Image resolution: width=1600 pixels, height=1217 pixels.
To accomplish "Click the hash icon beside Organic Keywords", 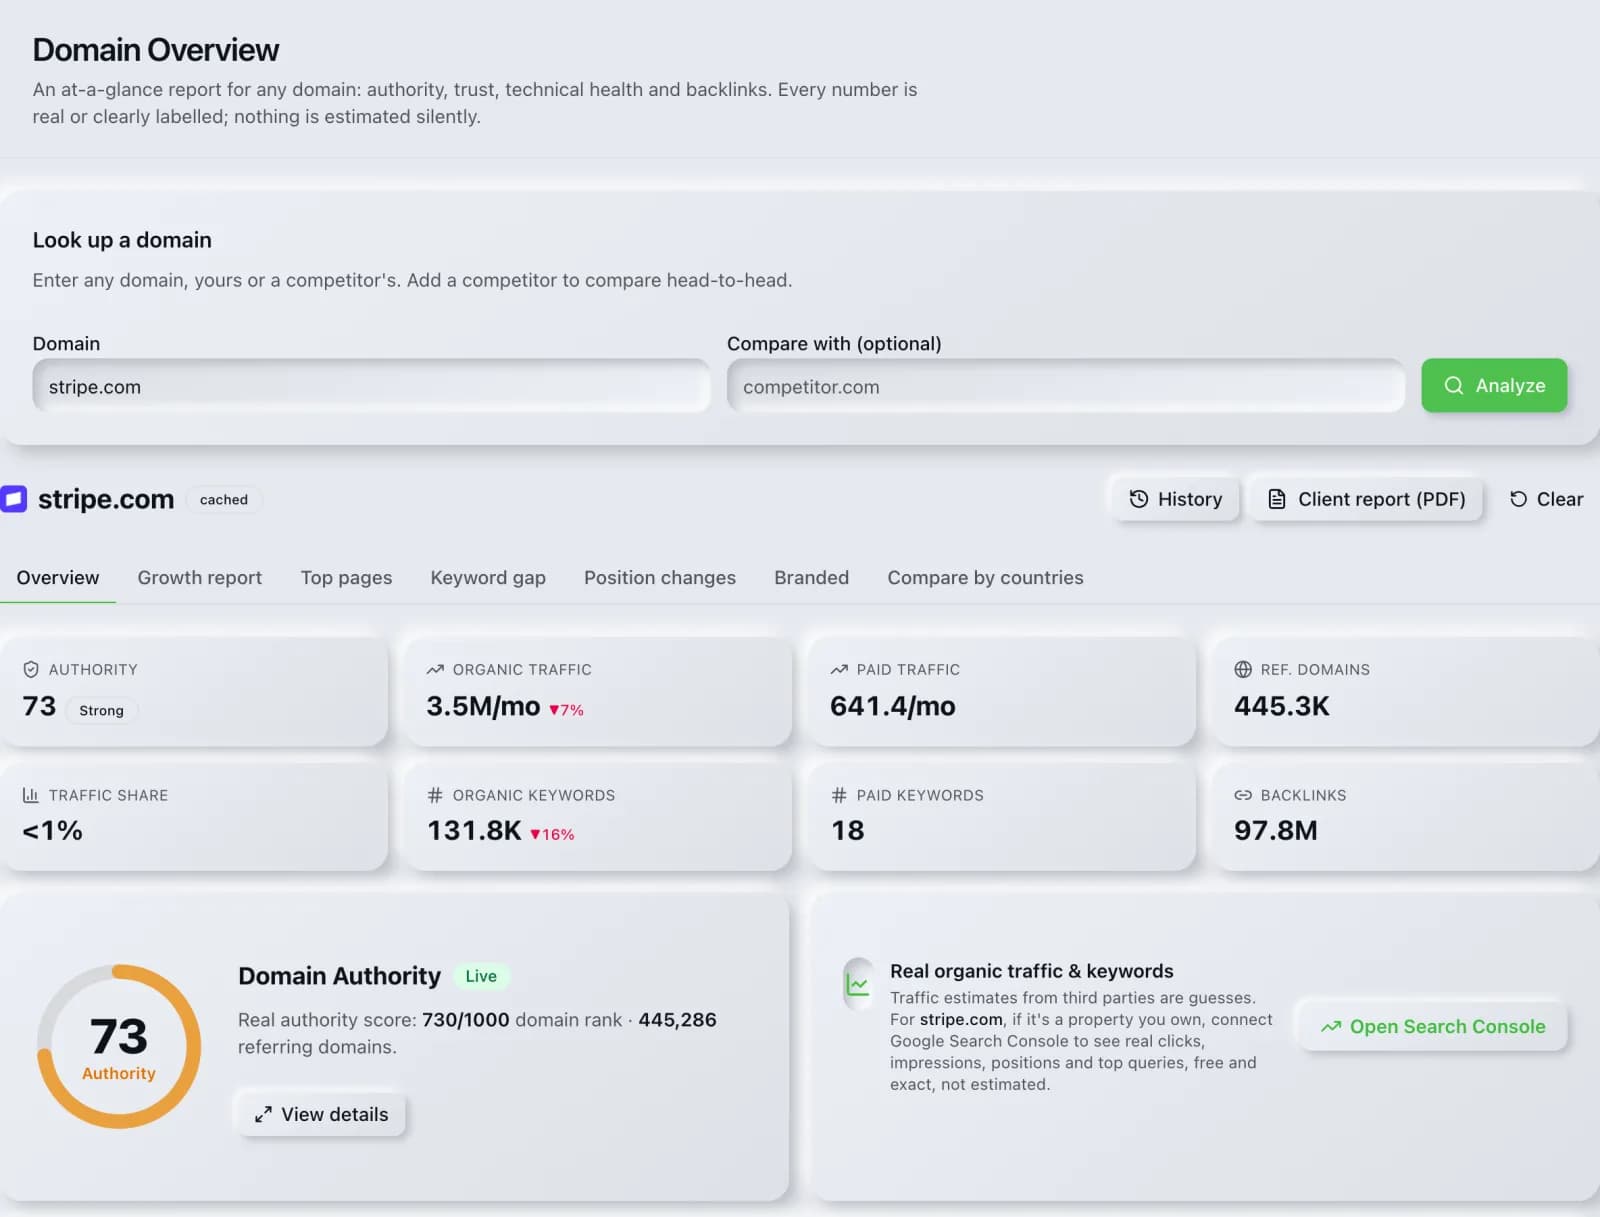I will point(435,795).
